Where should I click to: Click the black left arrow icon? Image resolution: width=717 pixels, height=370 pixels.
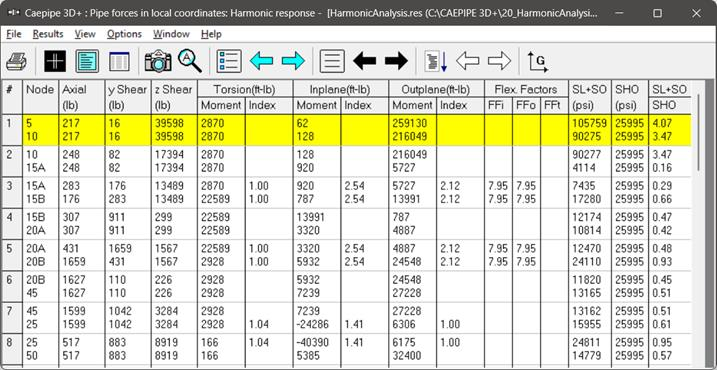pyautogui.click(x=364, y=61)
